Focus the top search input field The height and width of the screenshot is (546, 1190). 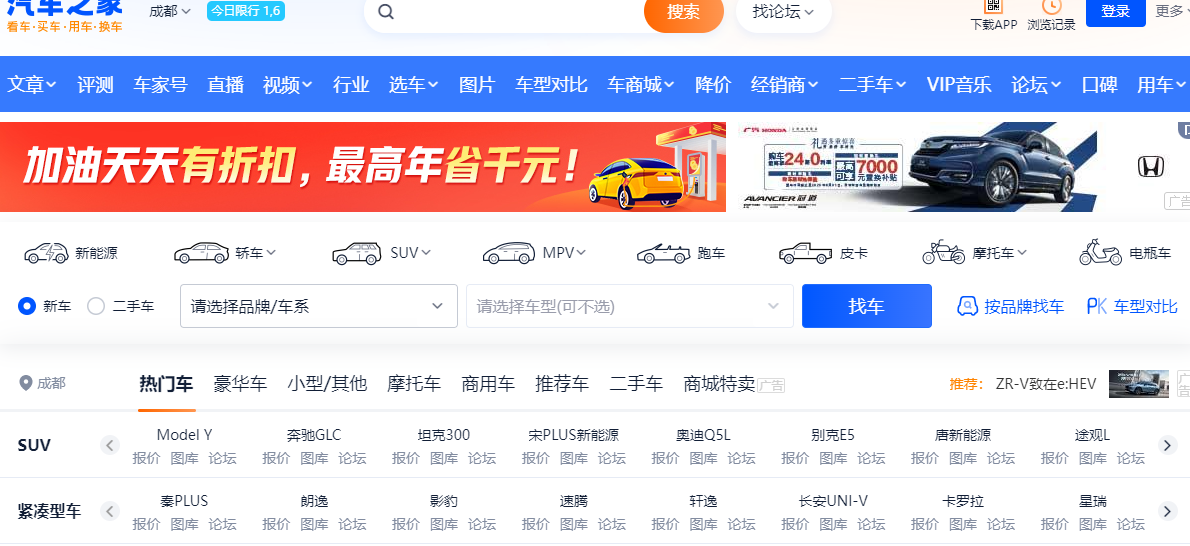point(516,11)
